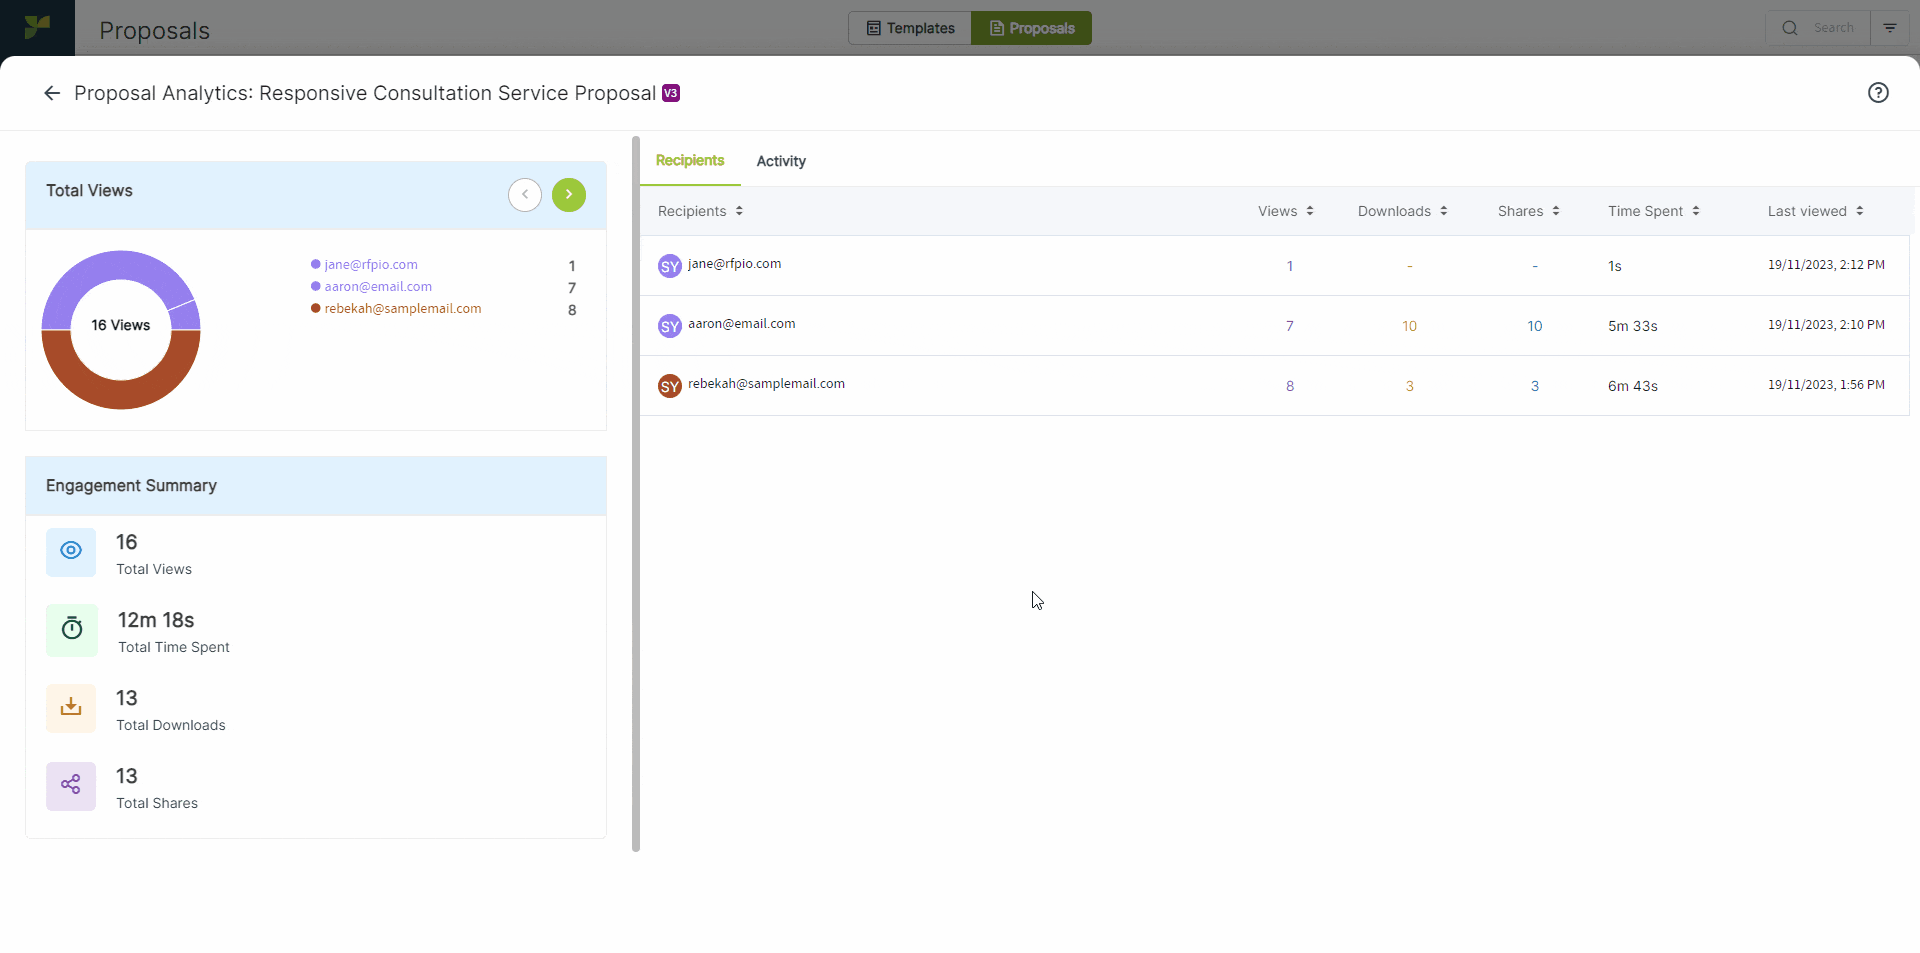Click aaron@email.com in recipients table
The image size is (1920, 953).
point(742,324)
